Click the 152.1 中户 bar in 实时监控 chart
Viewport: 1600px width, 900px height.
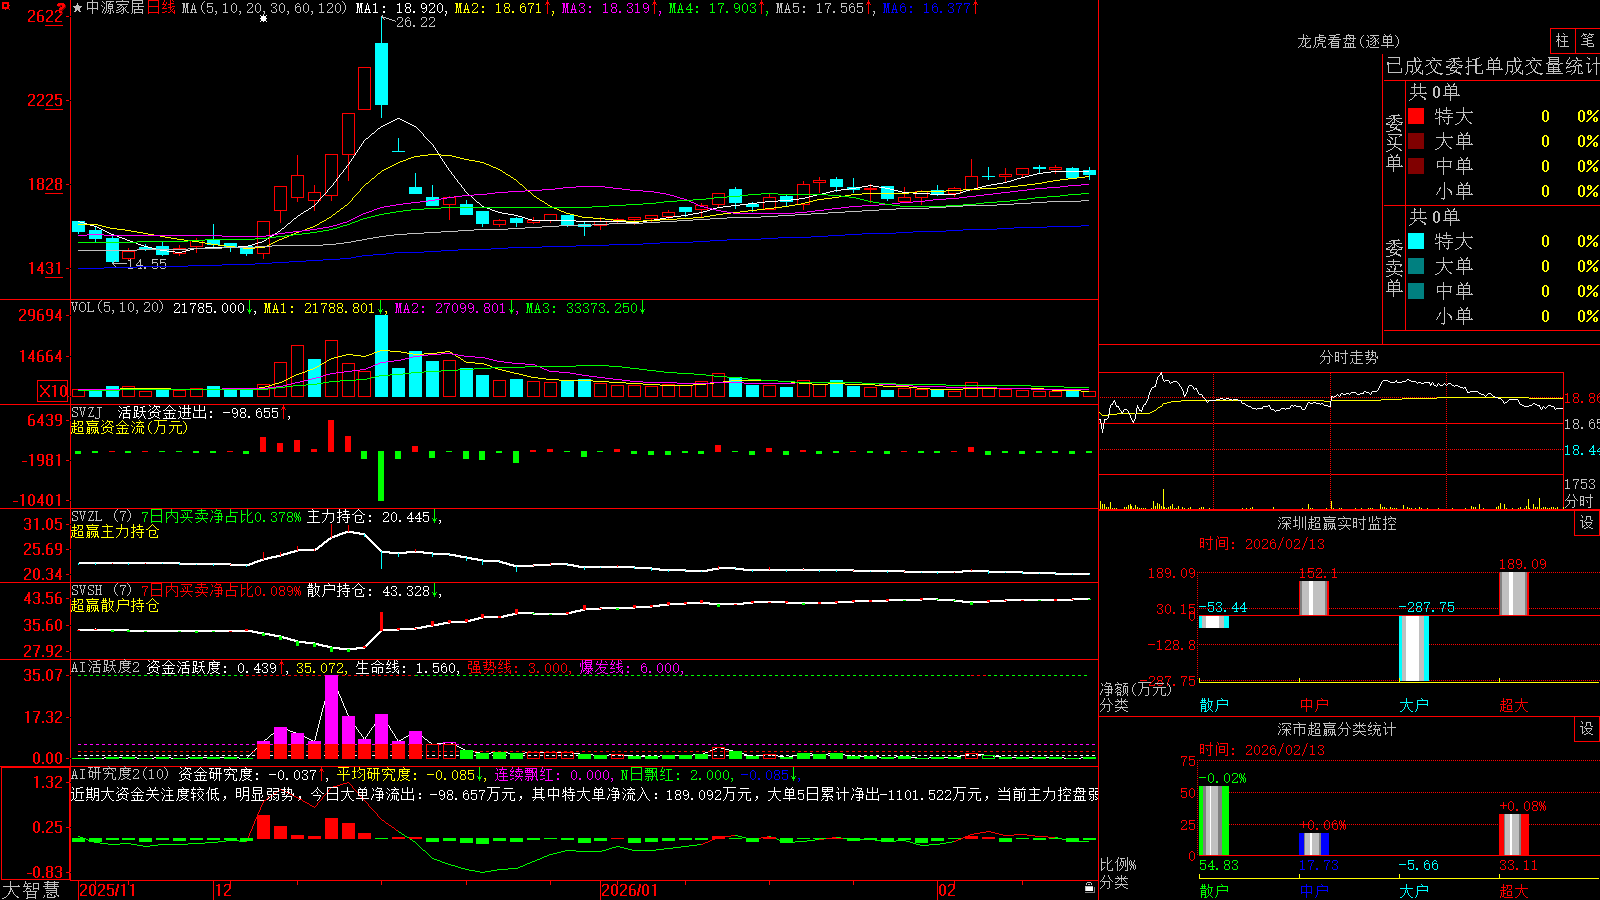coord(1314,598)
